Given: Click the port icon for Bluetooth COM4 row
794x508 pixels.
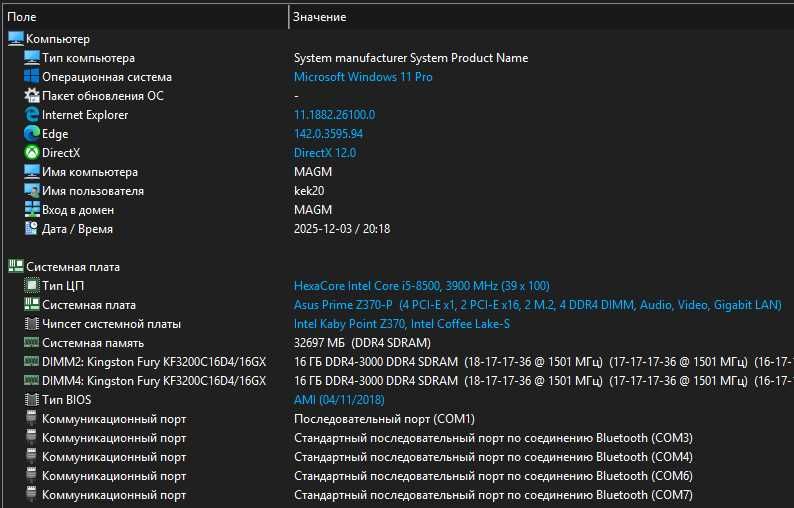Looking at the screenshot, I should coord(31,457).
